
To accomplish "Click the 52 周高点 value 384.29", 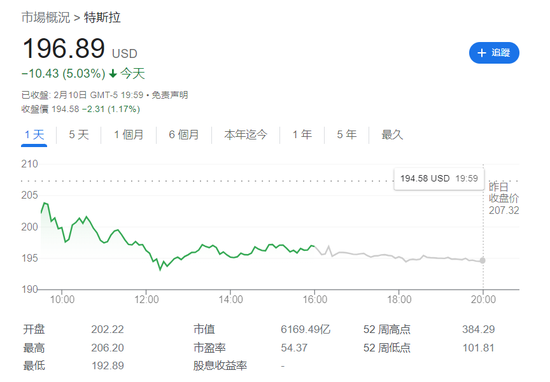I will (478, 329).
